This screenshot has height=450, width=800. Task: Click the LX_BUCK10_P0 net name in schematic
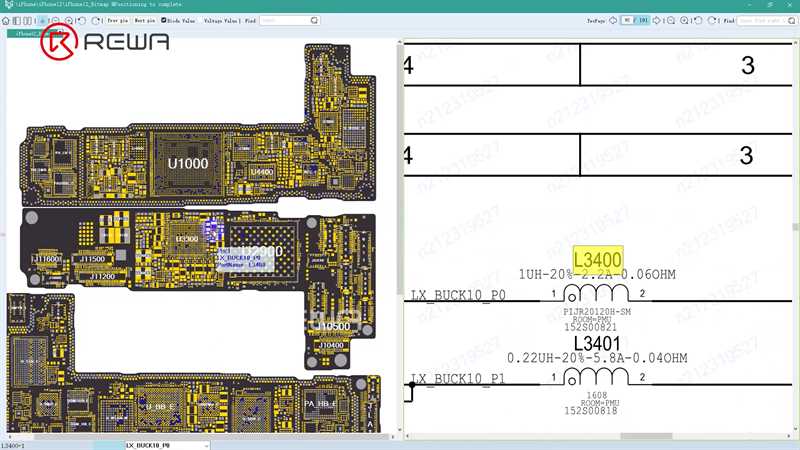(x=458, y=295)
